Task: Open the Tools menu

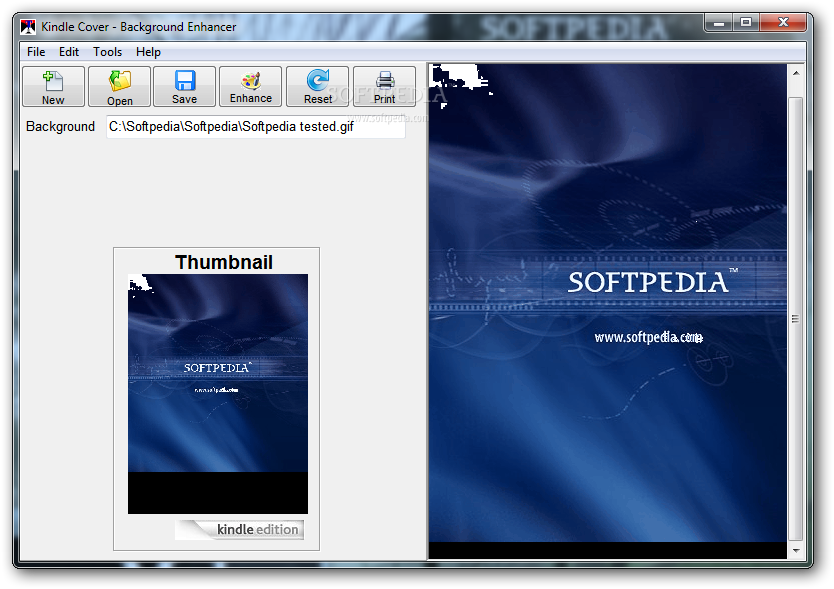Action: [107, 52]
